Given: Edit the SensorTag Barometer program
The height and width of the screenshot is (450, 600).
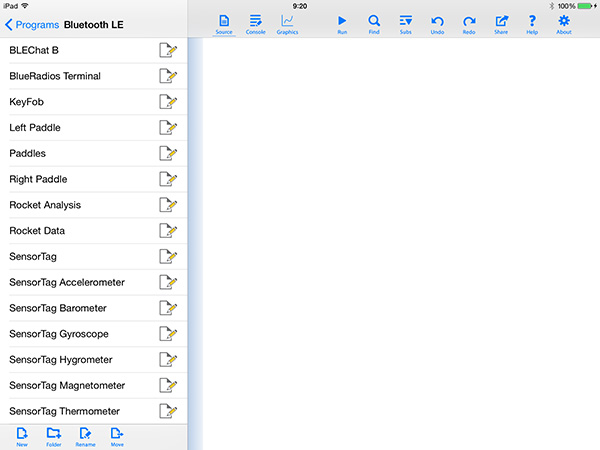Looking at the screenshot, I should 168,308.
